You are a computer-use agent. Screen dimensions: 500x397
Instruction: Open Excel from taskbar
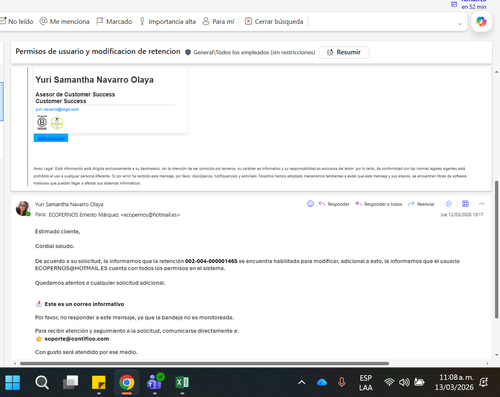pos(182,382)
